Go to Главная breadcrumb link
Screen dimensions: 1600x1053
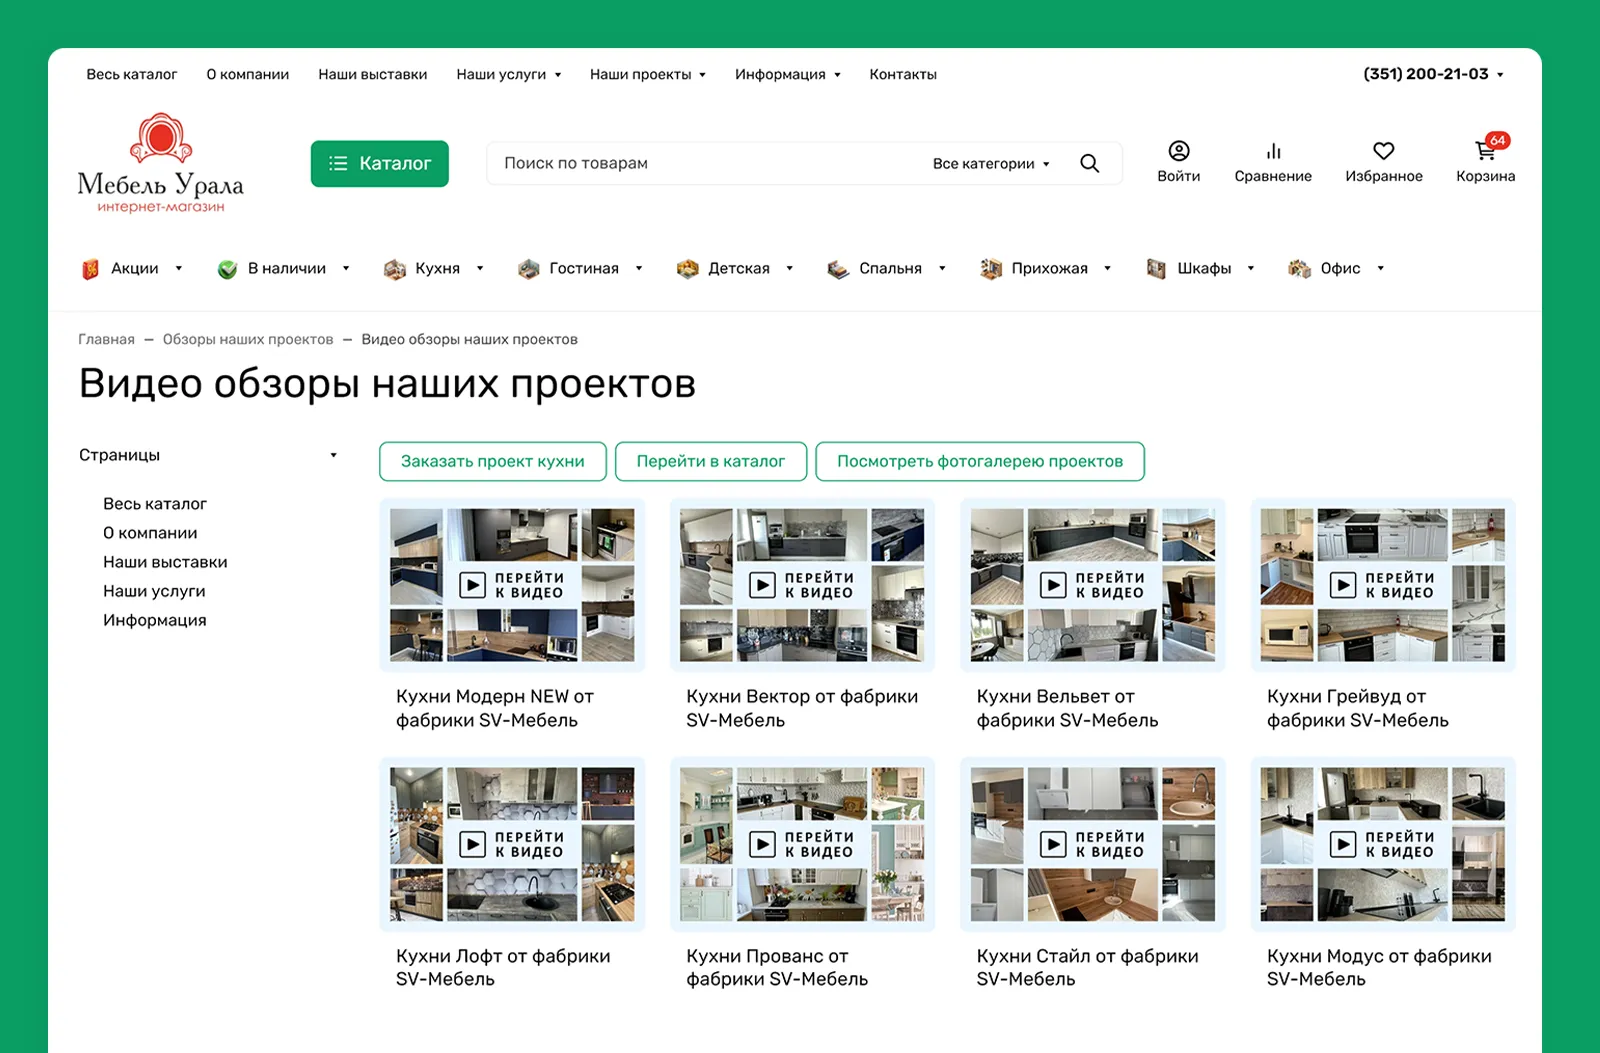click(x=107, y=340)
